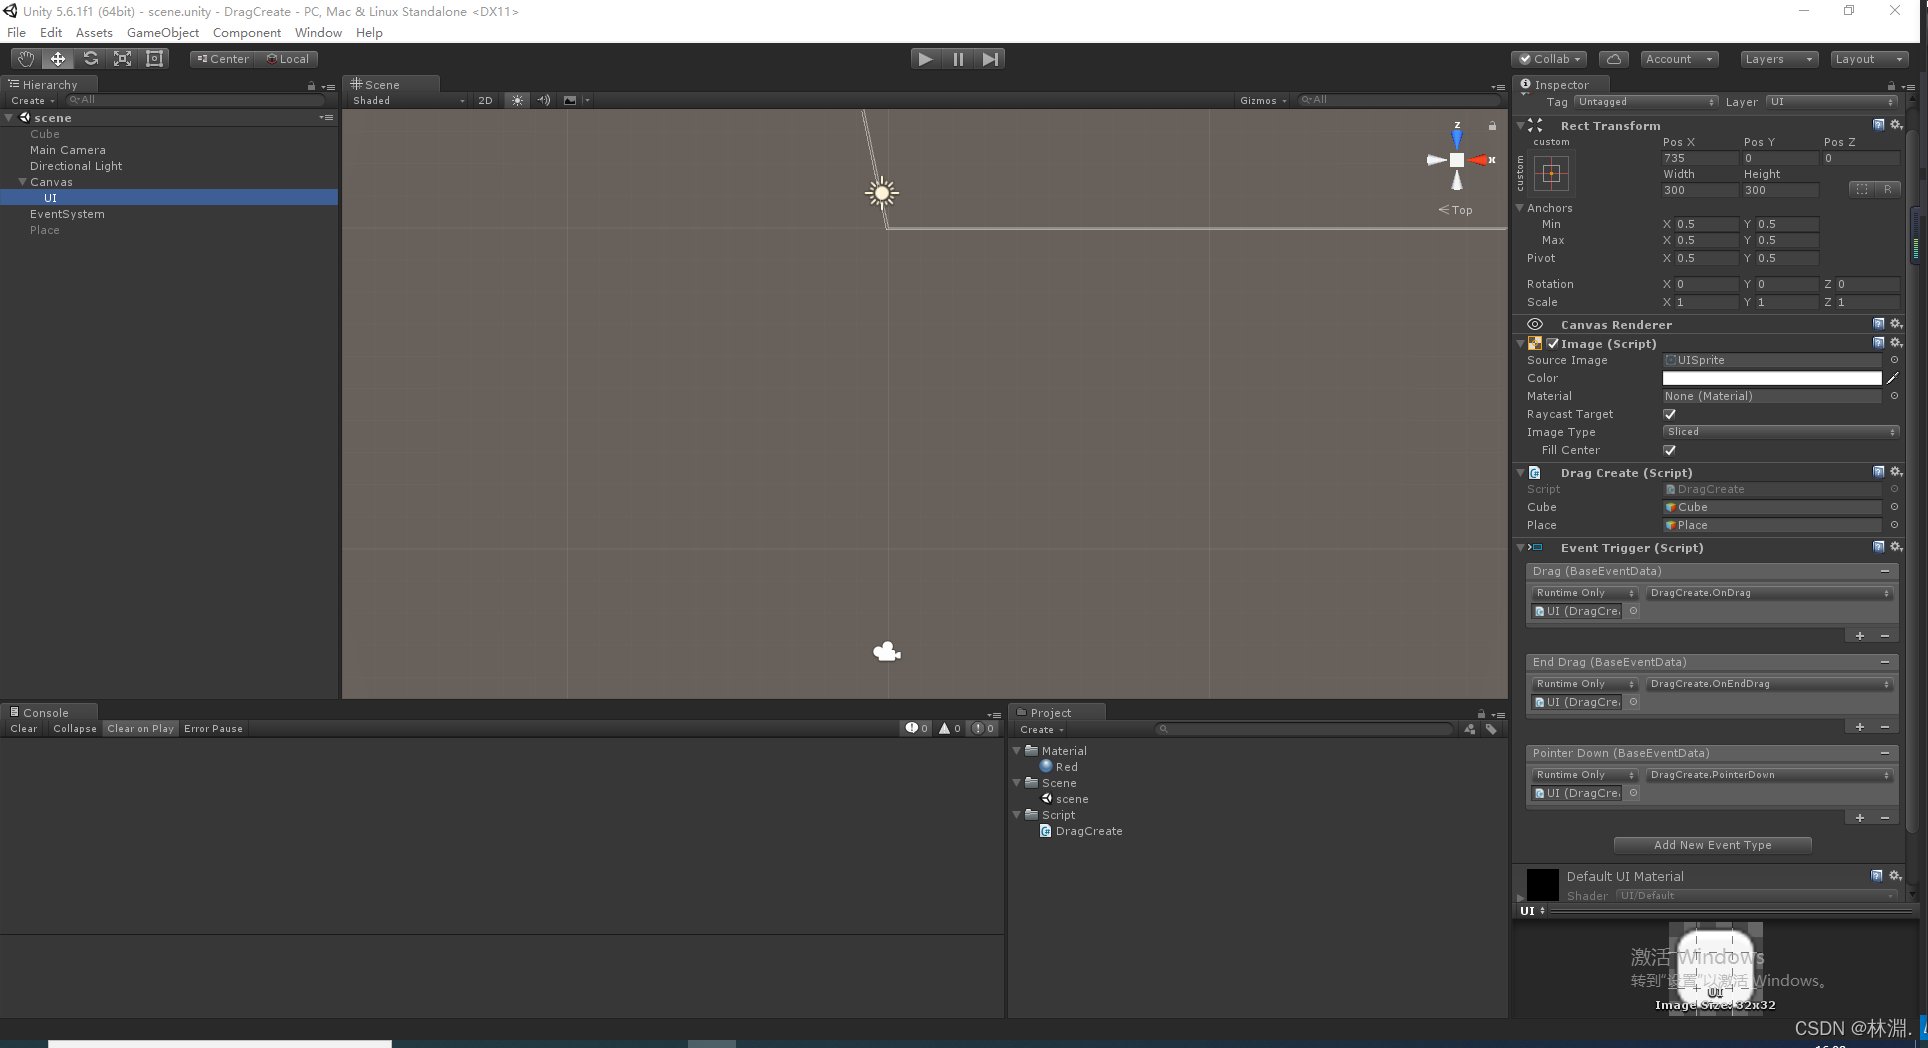Open the Layers dropdown
This screenshot has width=1928, height=1048.
pyautogui.click(x=1778, y=59)
